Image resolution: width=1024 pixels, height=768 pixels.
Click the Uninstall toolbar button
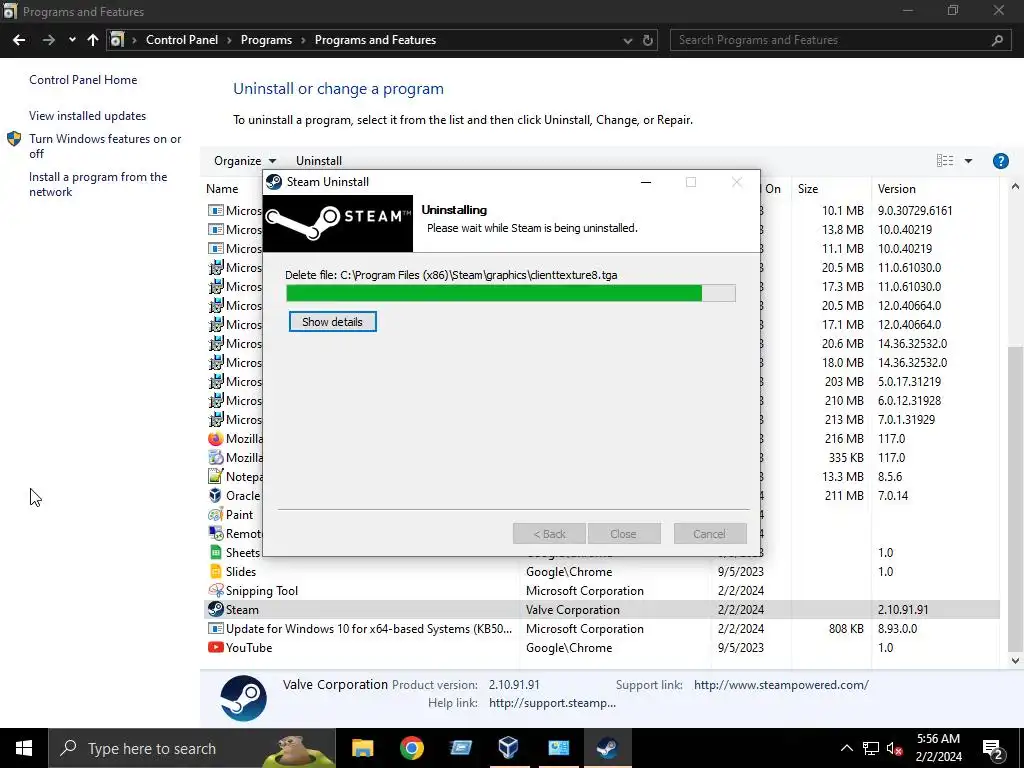click(x=319, y=161)
